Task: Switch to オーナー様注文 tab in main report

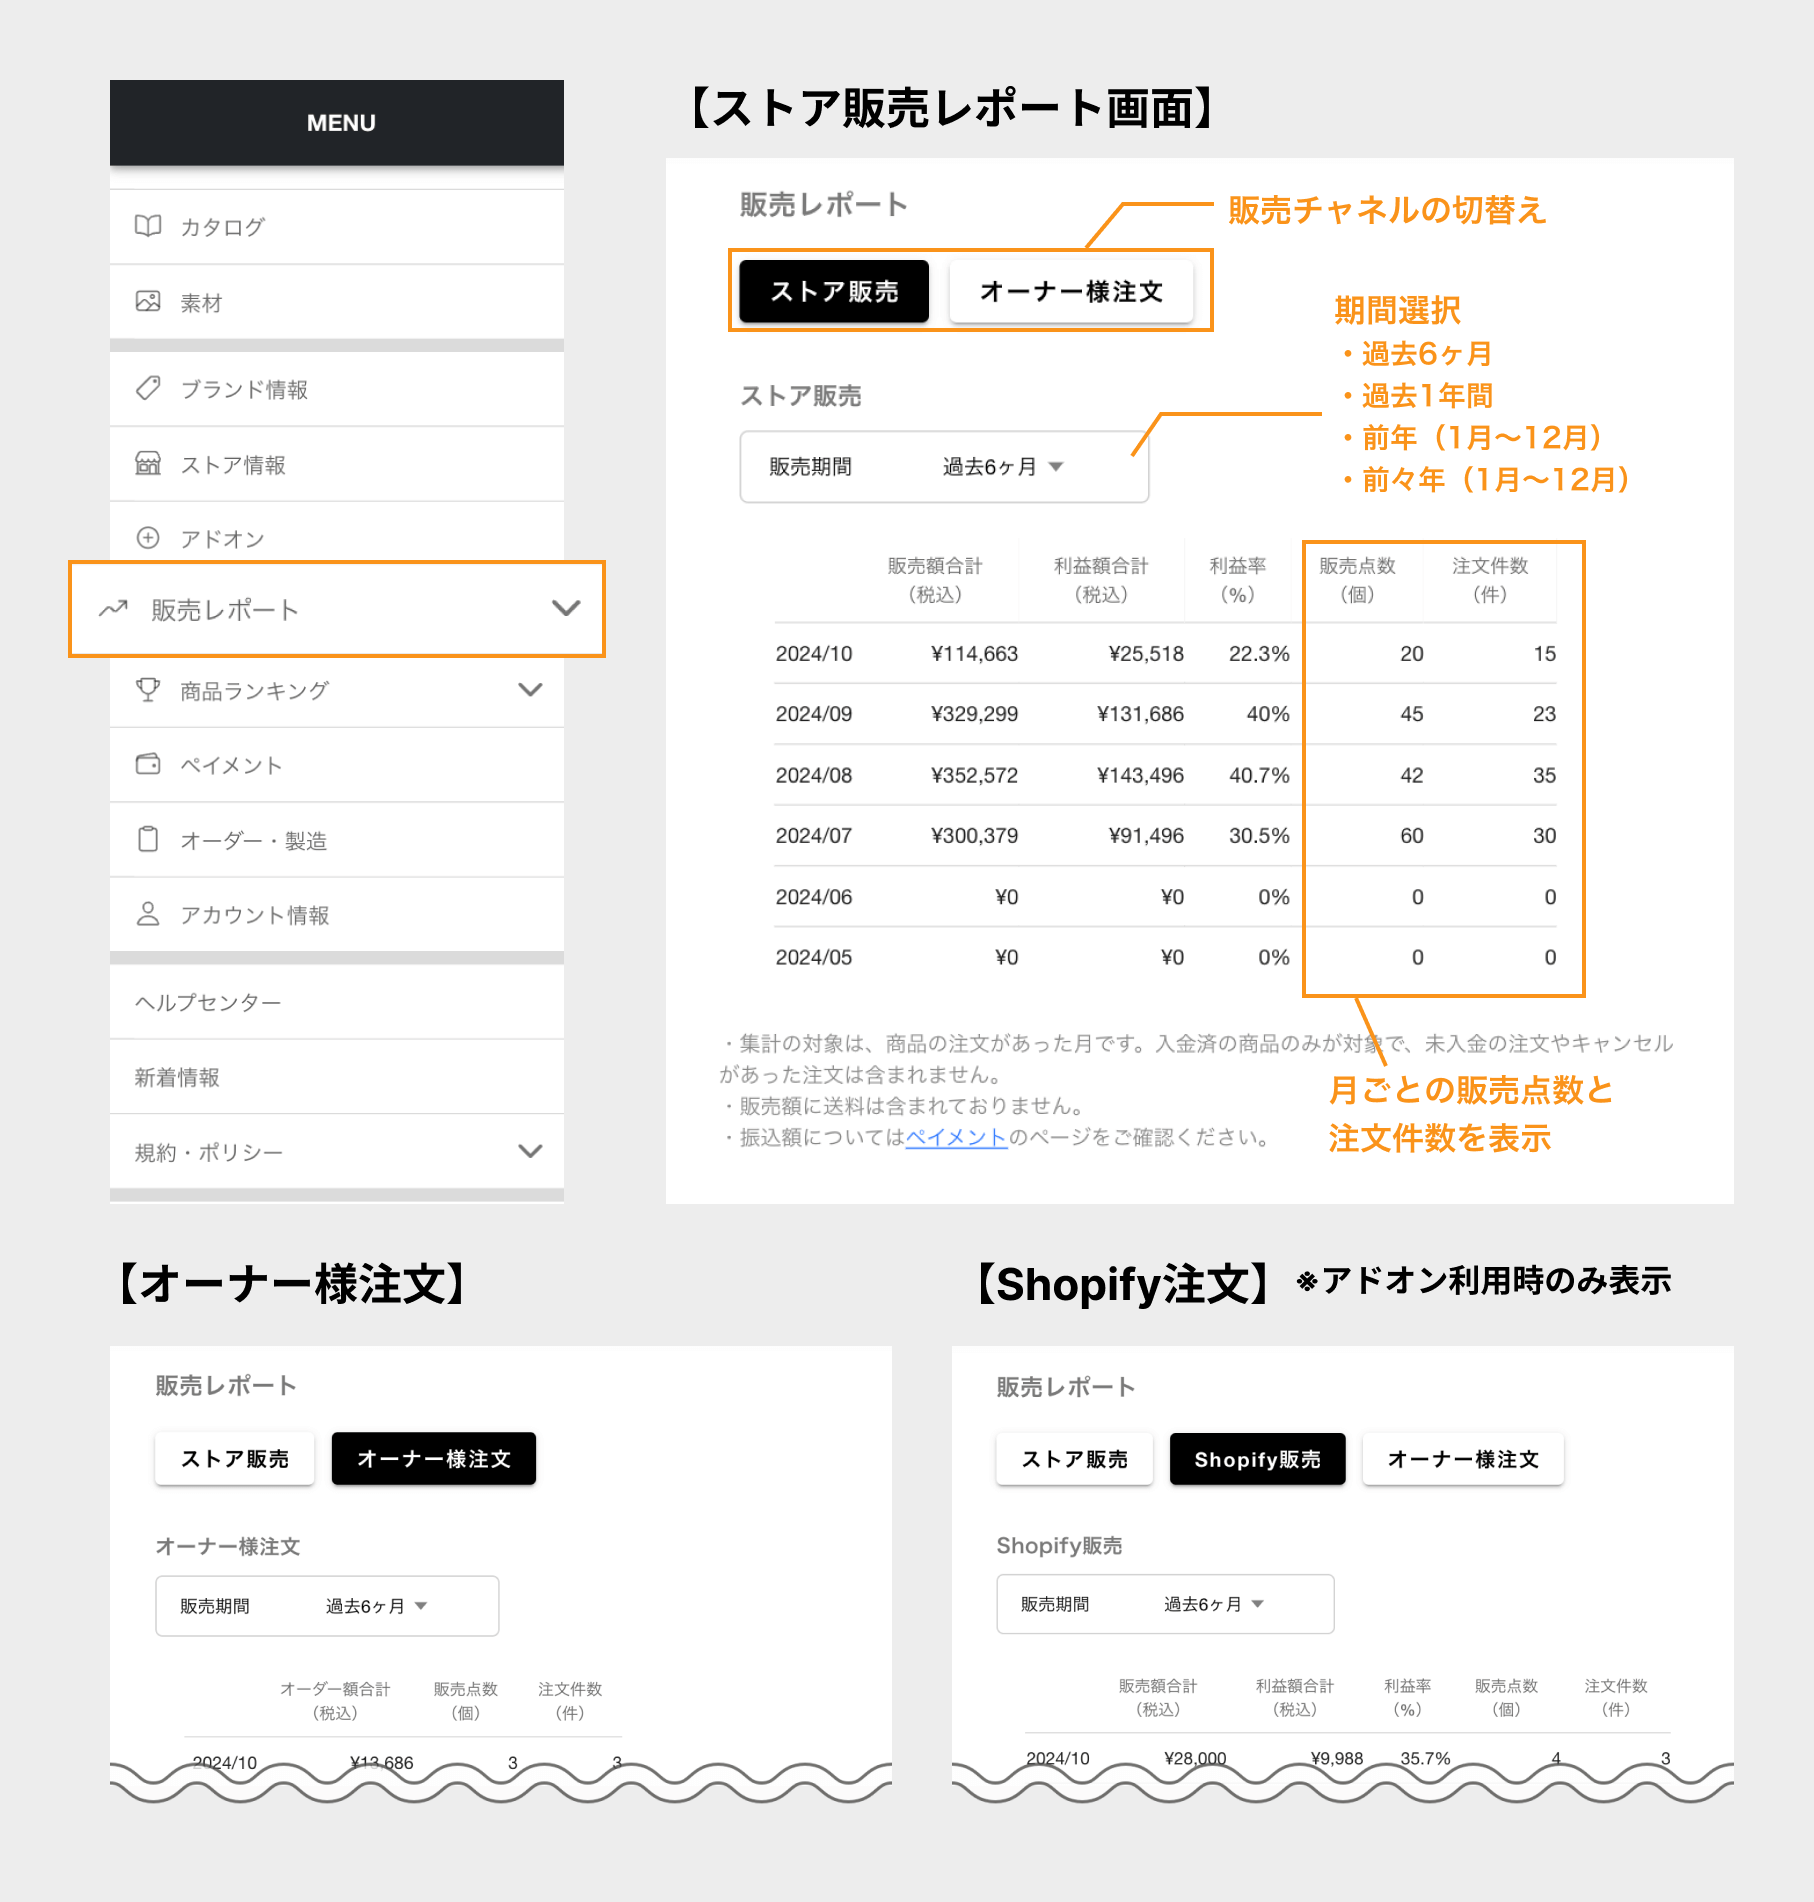Action: point(1071,291)
